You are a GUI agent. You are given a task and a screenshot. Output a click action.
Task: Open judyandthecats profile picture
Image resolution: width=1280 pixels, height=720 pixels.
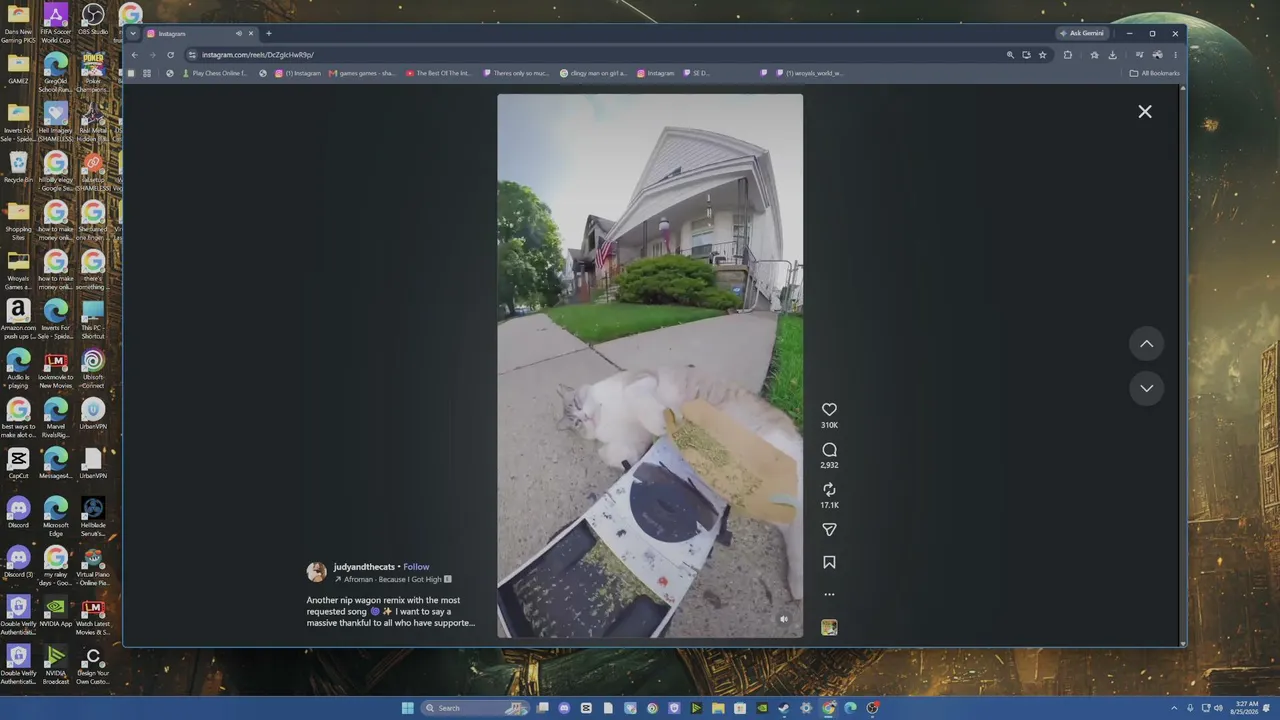tap(317, 572)
